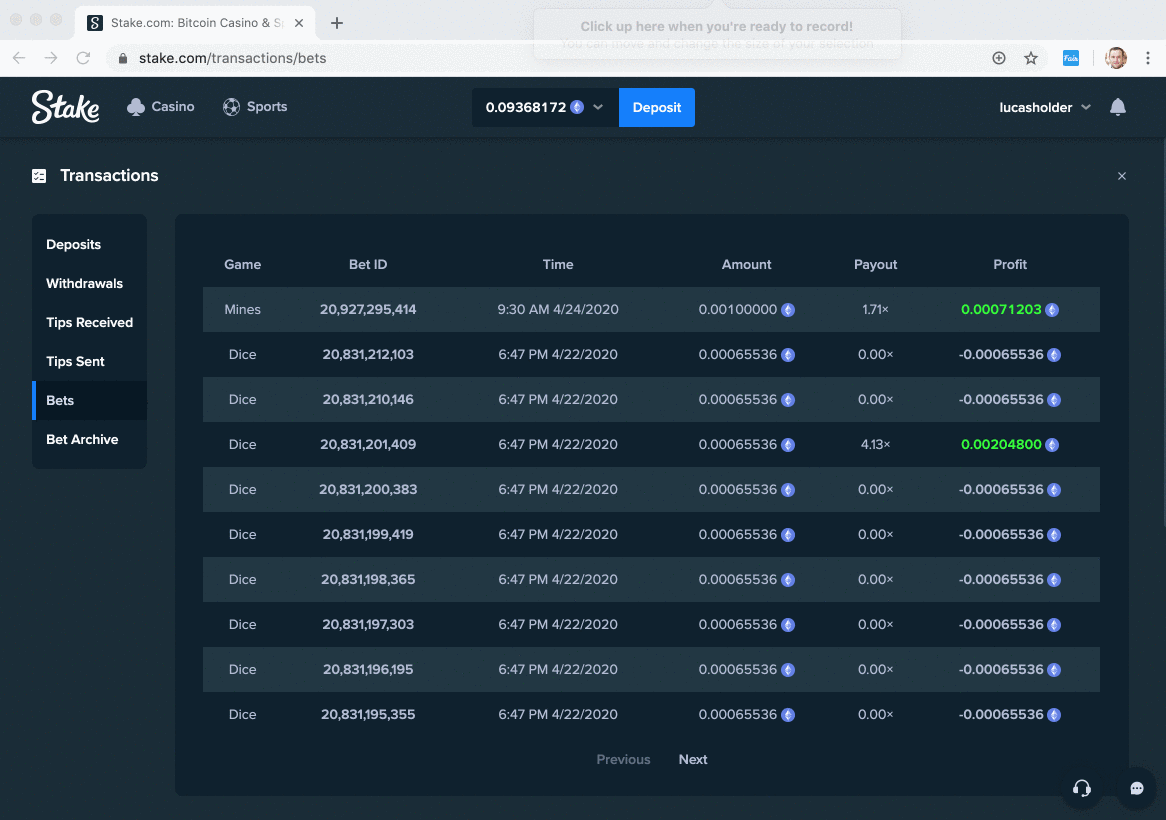This screenshot has height=820, width=1166.
Task: Click the Mines game label
Action: [x=242, y=309]
